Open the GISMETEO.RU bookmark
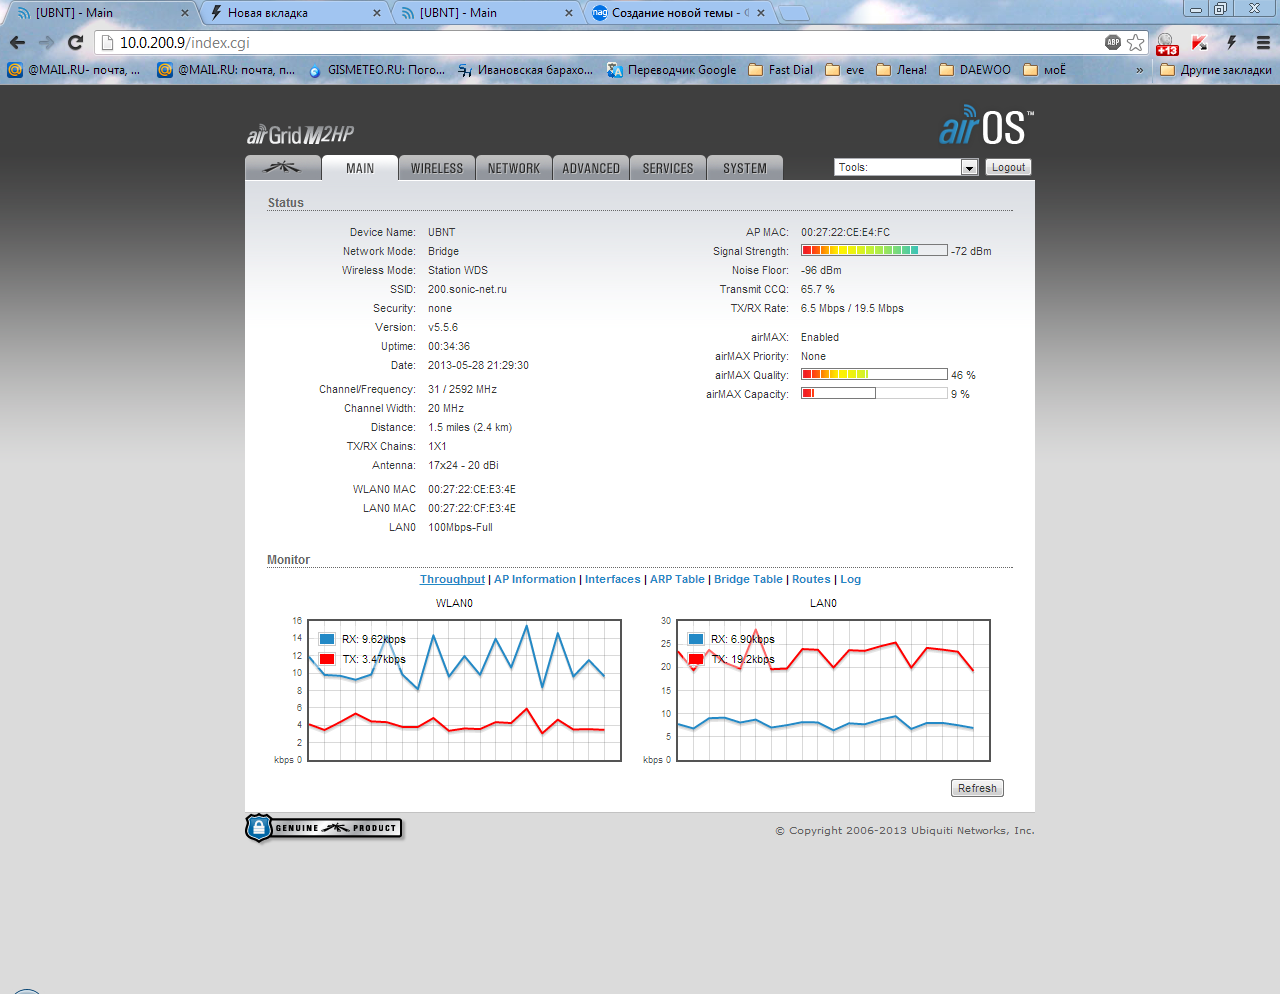The height and width of the screenshot is (994, 1280). tap(376, 70)
